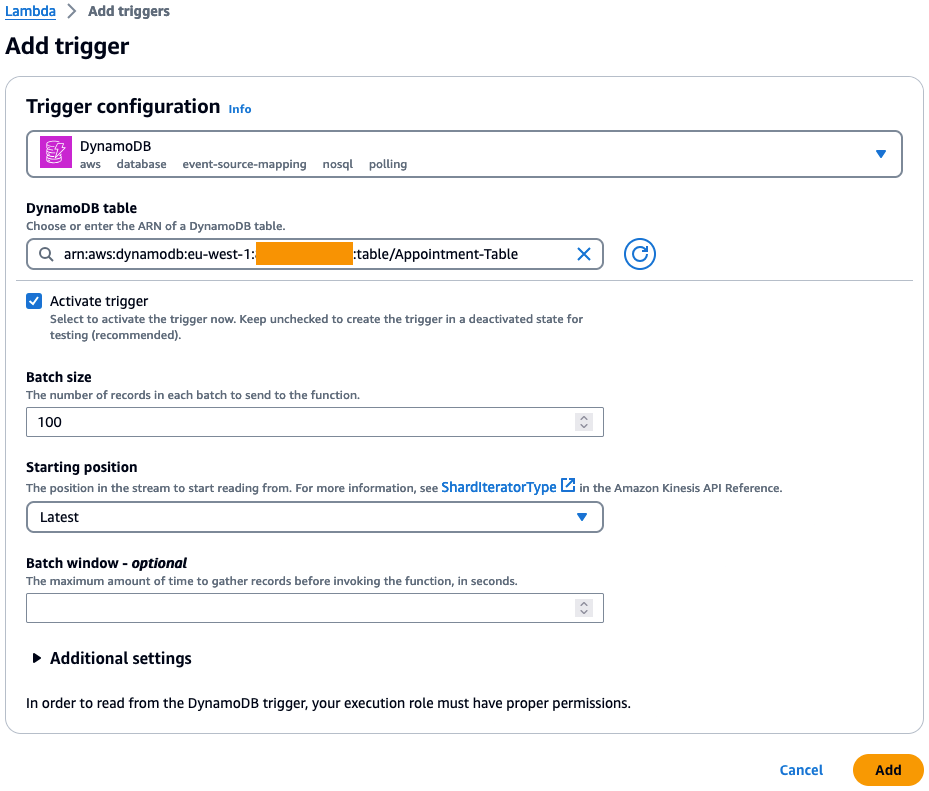Image resolution: width=929 pixels, height=791 pixels.
Task: Open the trigger source selector dropdown
Action: point(881,153)
